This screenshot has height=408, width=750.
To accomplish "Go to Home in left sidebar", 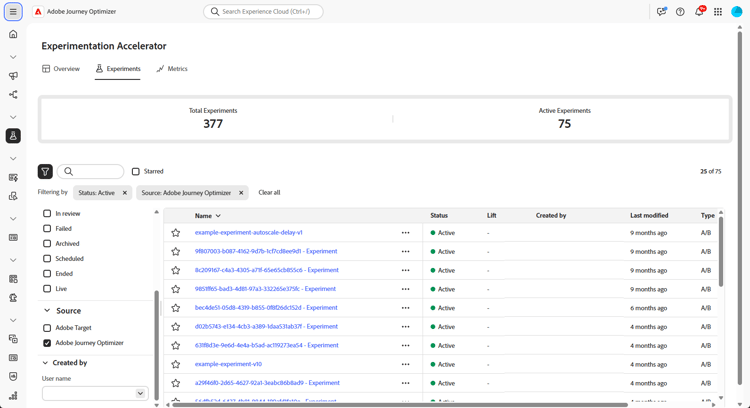I will coord(13,34).
